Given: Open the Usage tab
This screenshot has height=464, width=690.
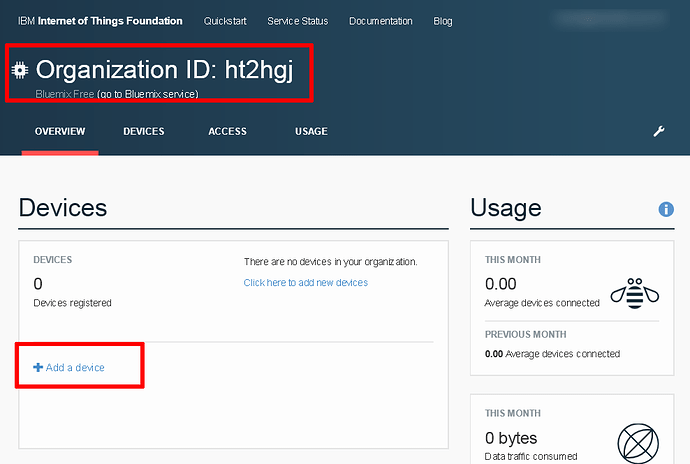Looking at the screenshot, I should coord(311,131).
